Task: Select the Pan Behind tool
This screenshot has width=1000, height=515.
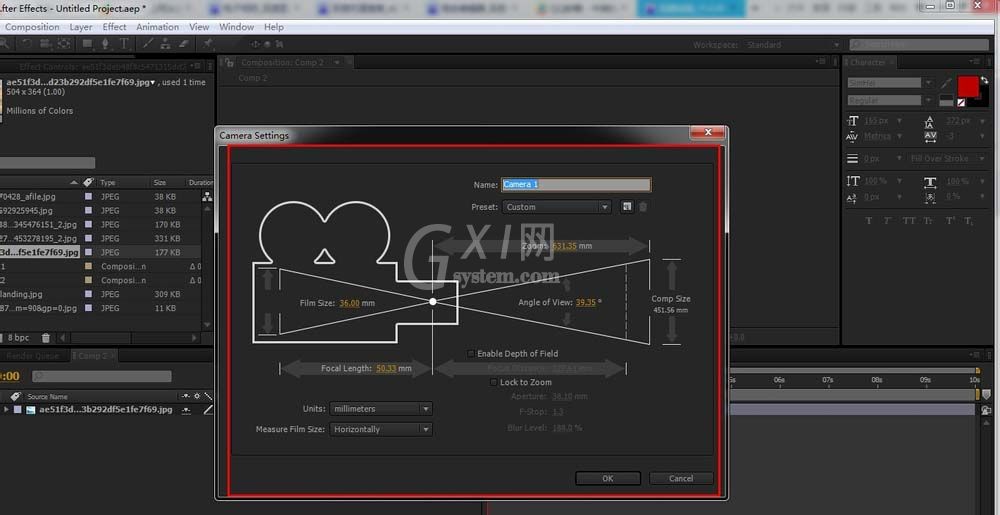Action: click(64, 43)
